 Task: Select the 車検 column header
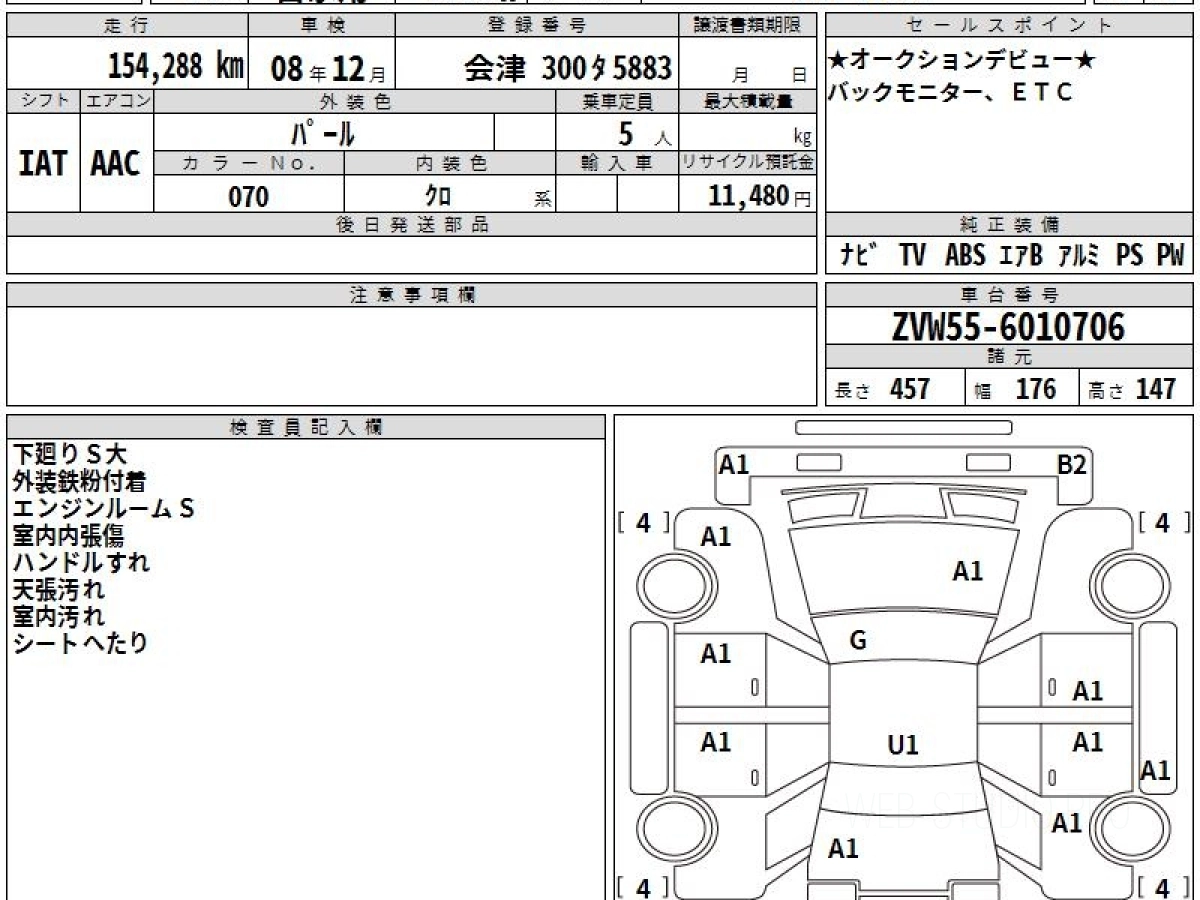click(322, 26)
